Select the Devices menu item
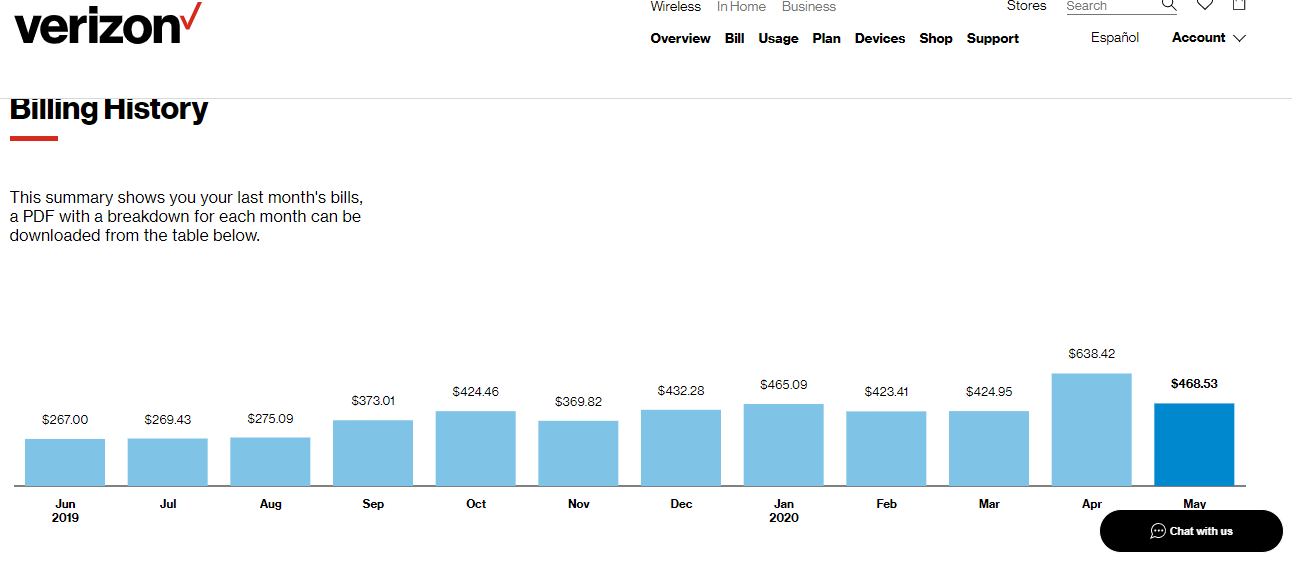 click(880, 38)
